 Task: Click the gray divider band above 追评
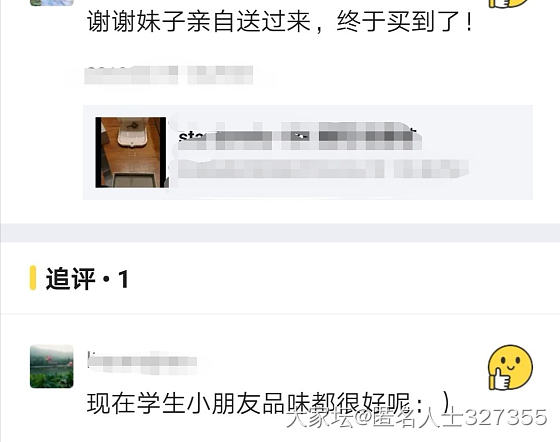(x=280, y=233)
